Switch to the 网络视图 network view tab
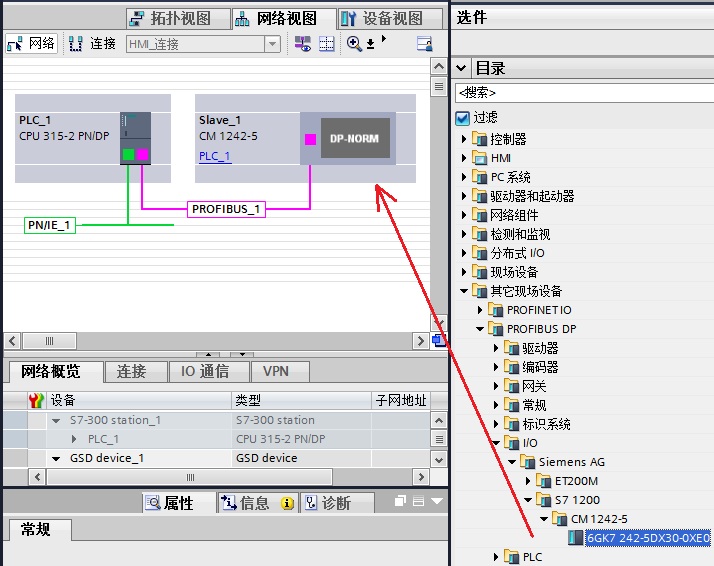 point(285,19)
